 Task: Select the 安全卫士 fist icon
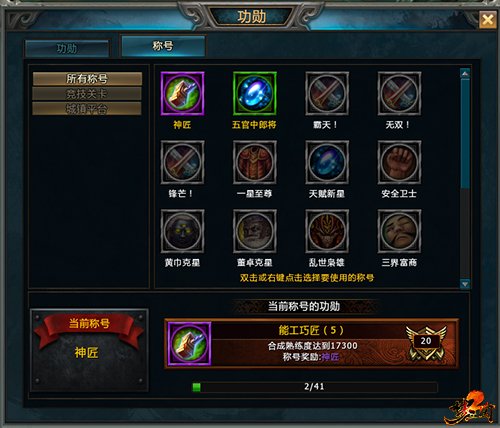(x=399, y=162)
